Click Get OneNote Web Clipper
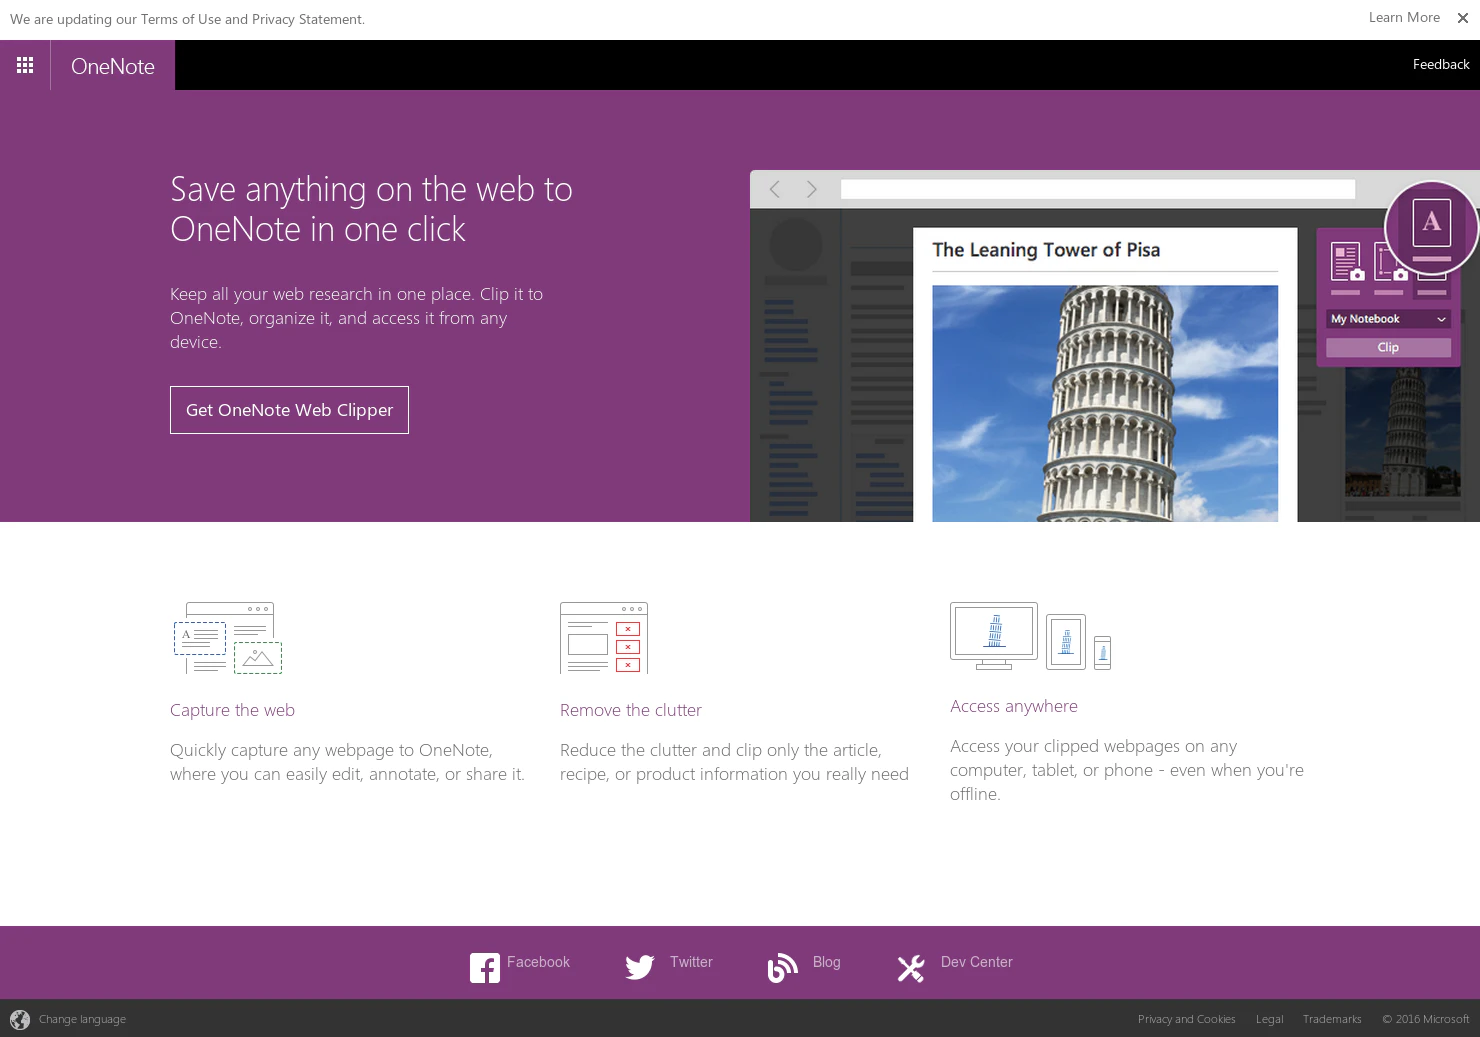Image resolution: width=1480 pixels, height=1037 pixels. pyautogui.click(x=289, y=410)
